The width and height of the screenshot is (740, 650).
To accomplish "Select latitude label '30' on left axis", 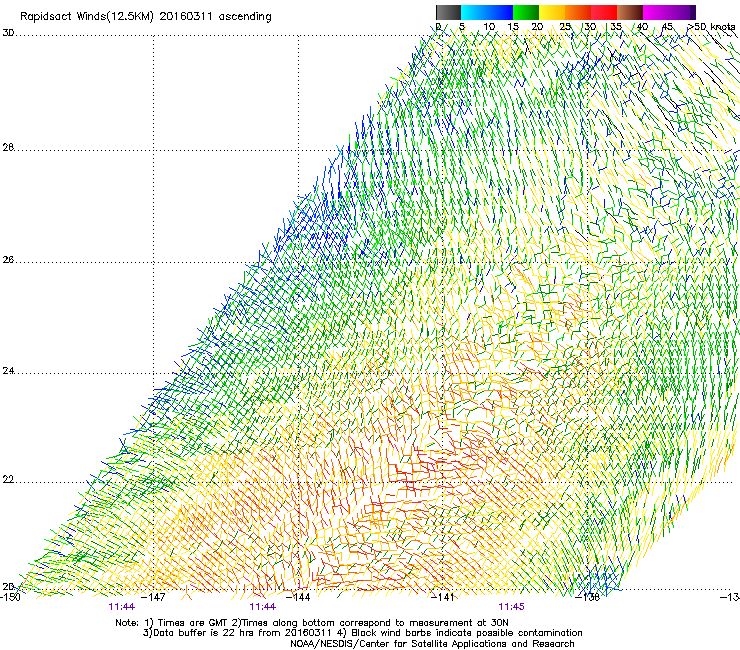I will (8, 33).
